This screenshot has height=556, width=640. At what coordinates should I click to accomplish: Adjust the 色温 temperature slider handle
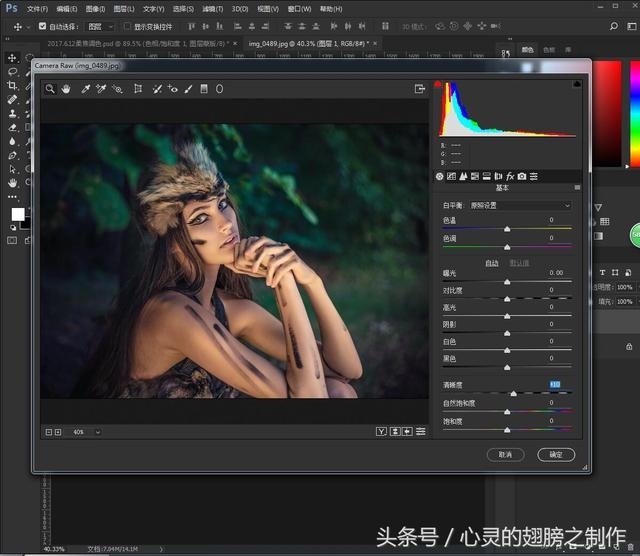click(507, 229)
